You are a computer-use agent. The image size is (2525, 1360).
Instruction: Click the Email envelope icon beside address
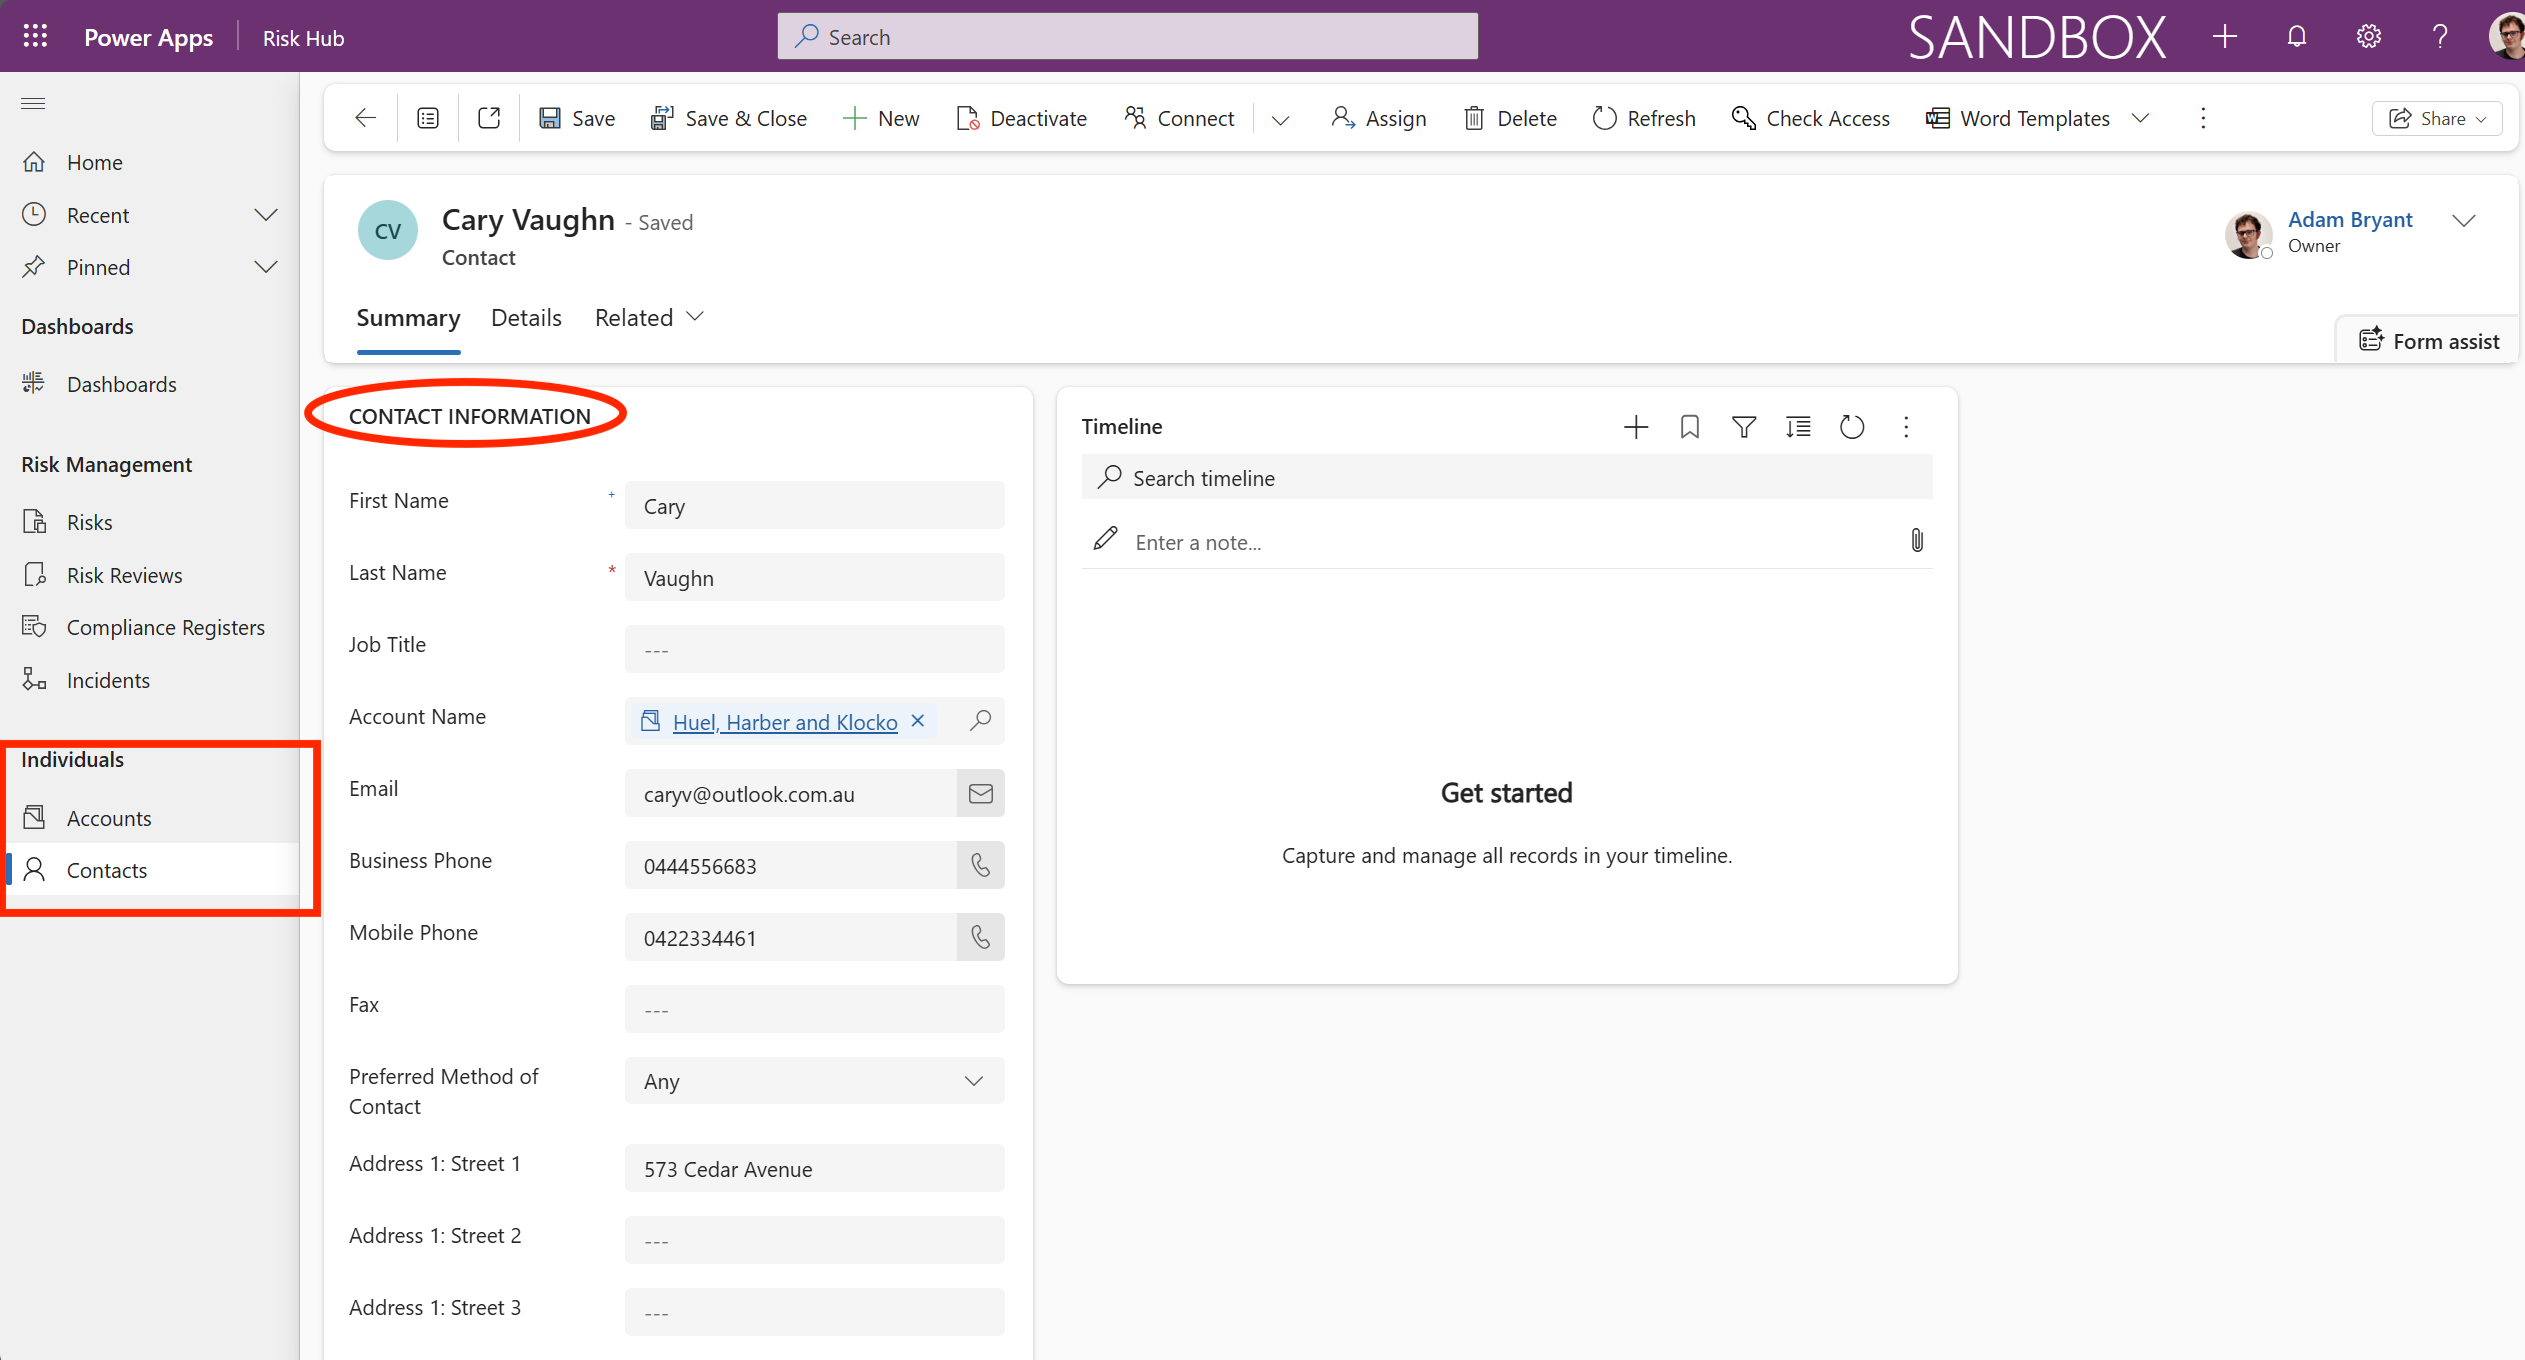coord(980,794)
